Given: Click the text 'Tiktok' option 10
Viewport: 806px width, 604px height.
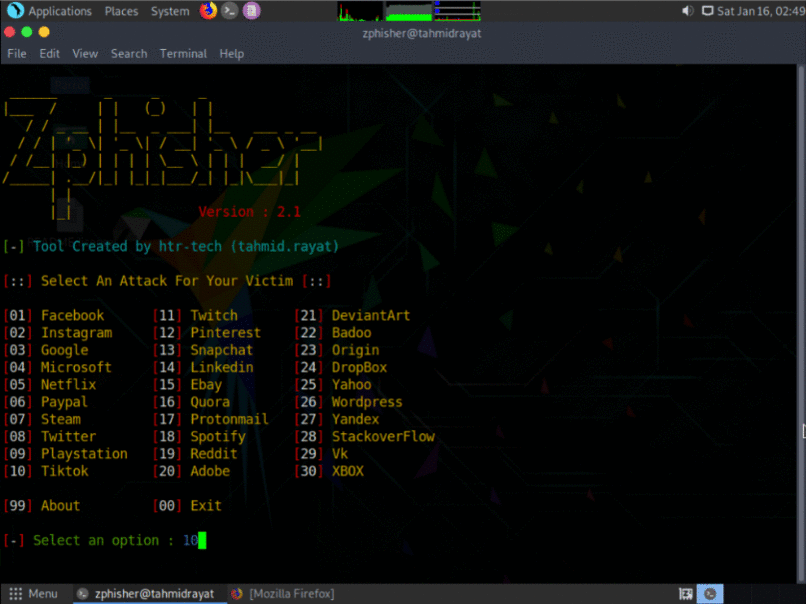Looking at the screenshot, I should tap(65, 471).
